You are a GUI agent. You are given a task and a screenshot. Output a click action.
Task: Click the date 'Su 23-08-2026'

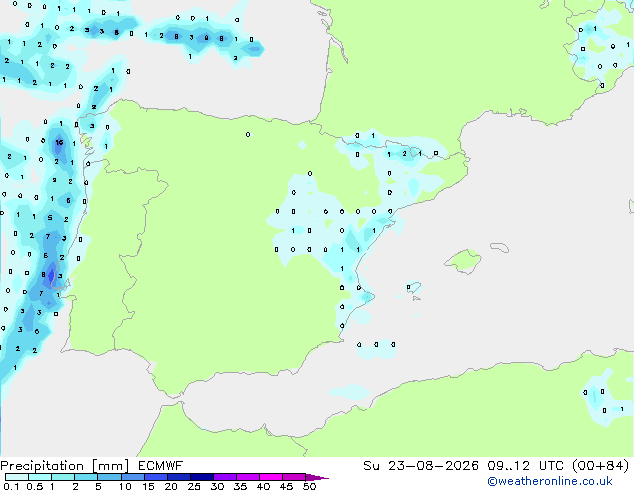click(421, 466)
